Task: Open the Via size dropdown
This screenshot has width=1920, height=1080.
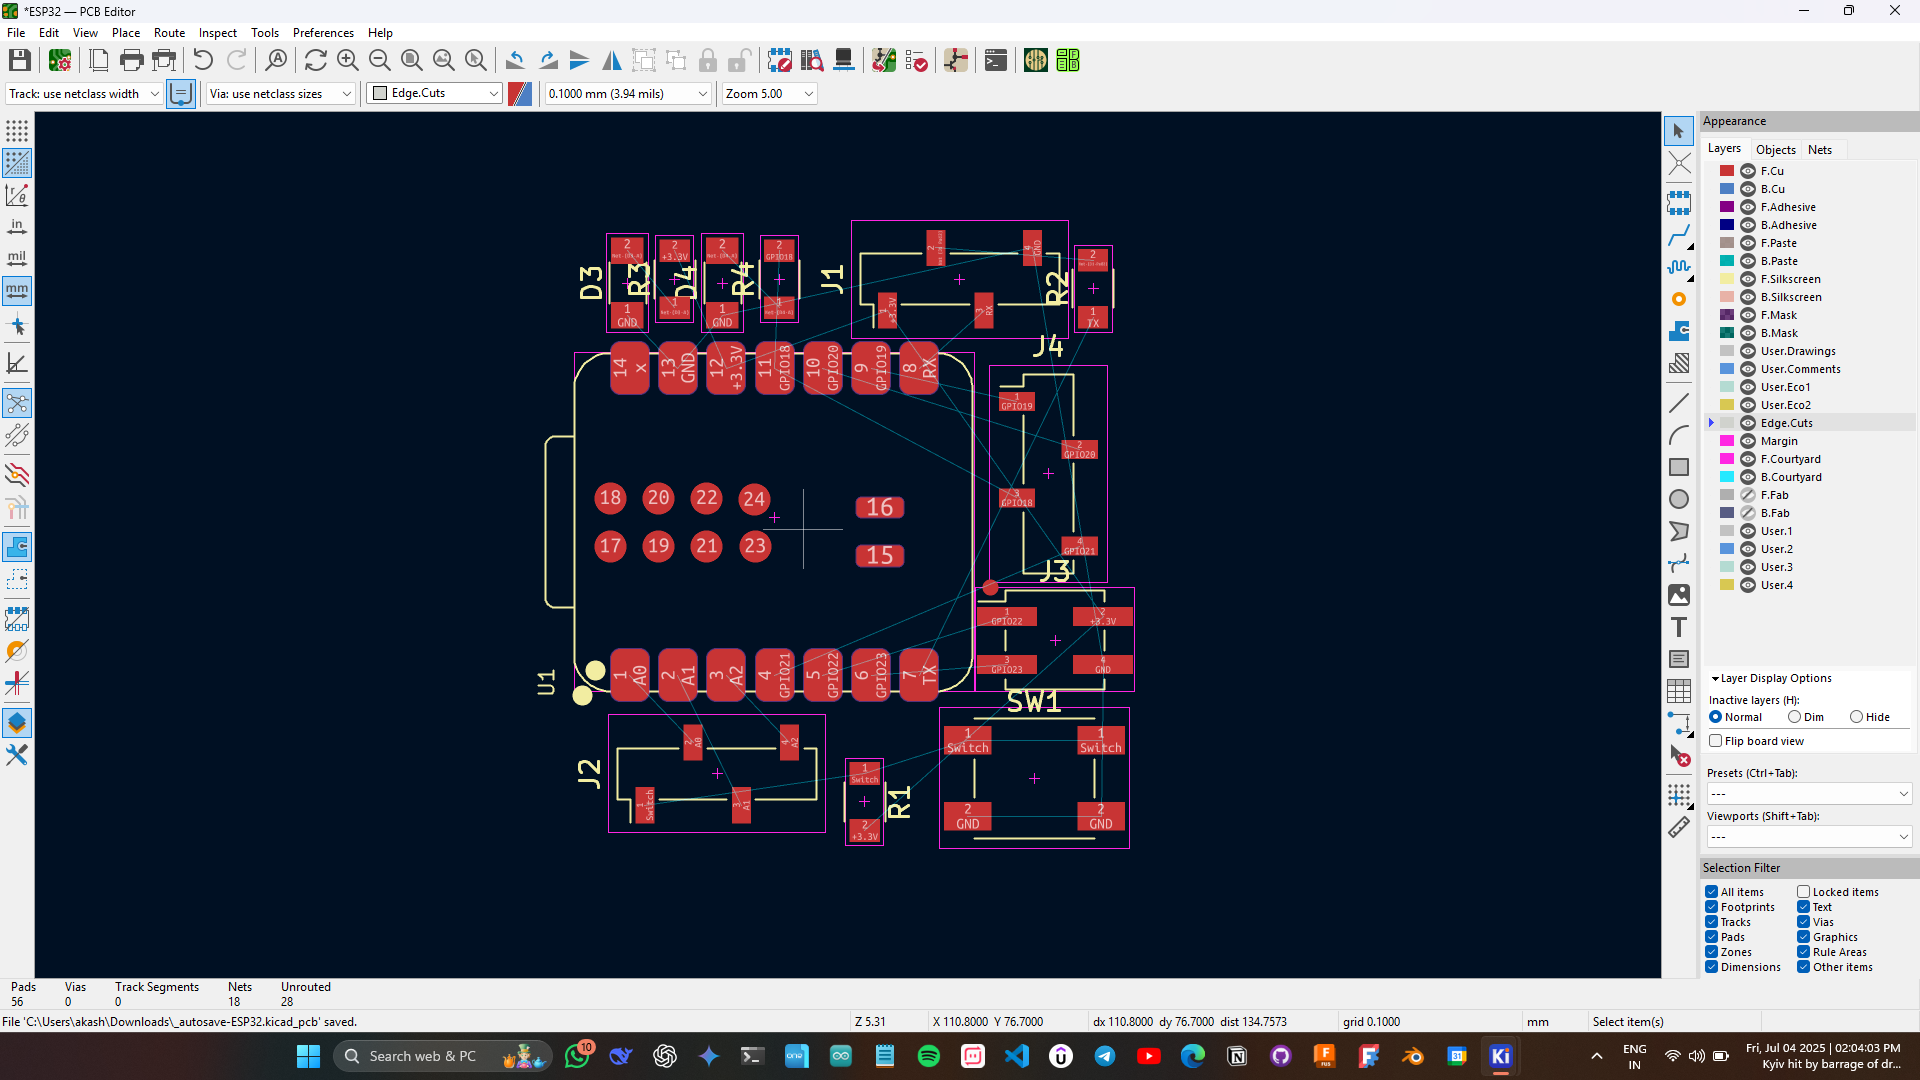Action: (281, 94)
